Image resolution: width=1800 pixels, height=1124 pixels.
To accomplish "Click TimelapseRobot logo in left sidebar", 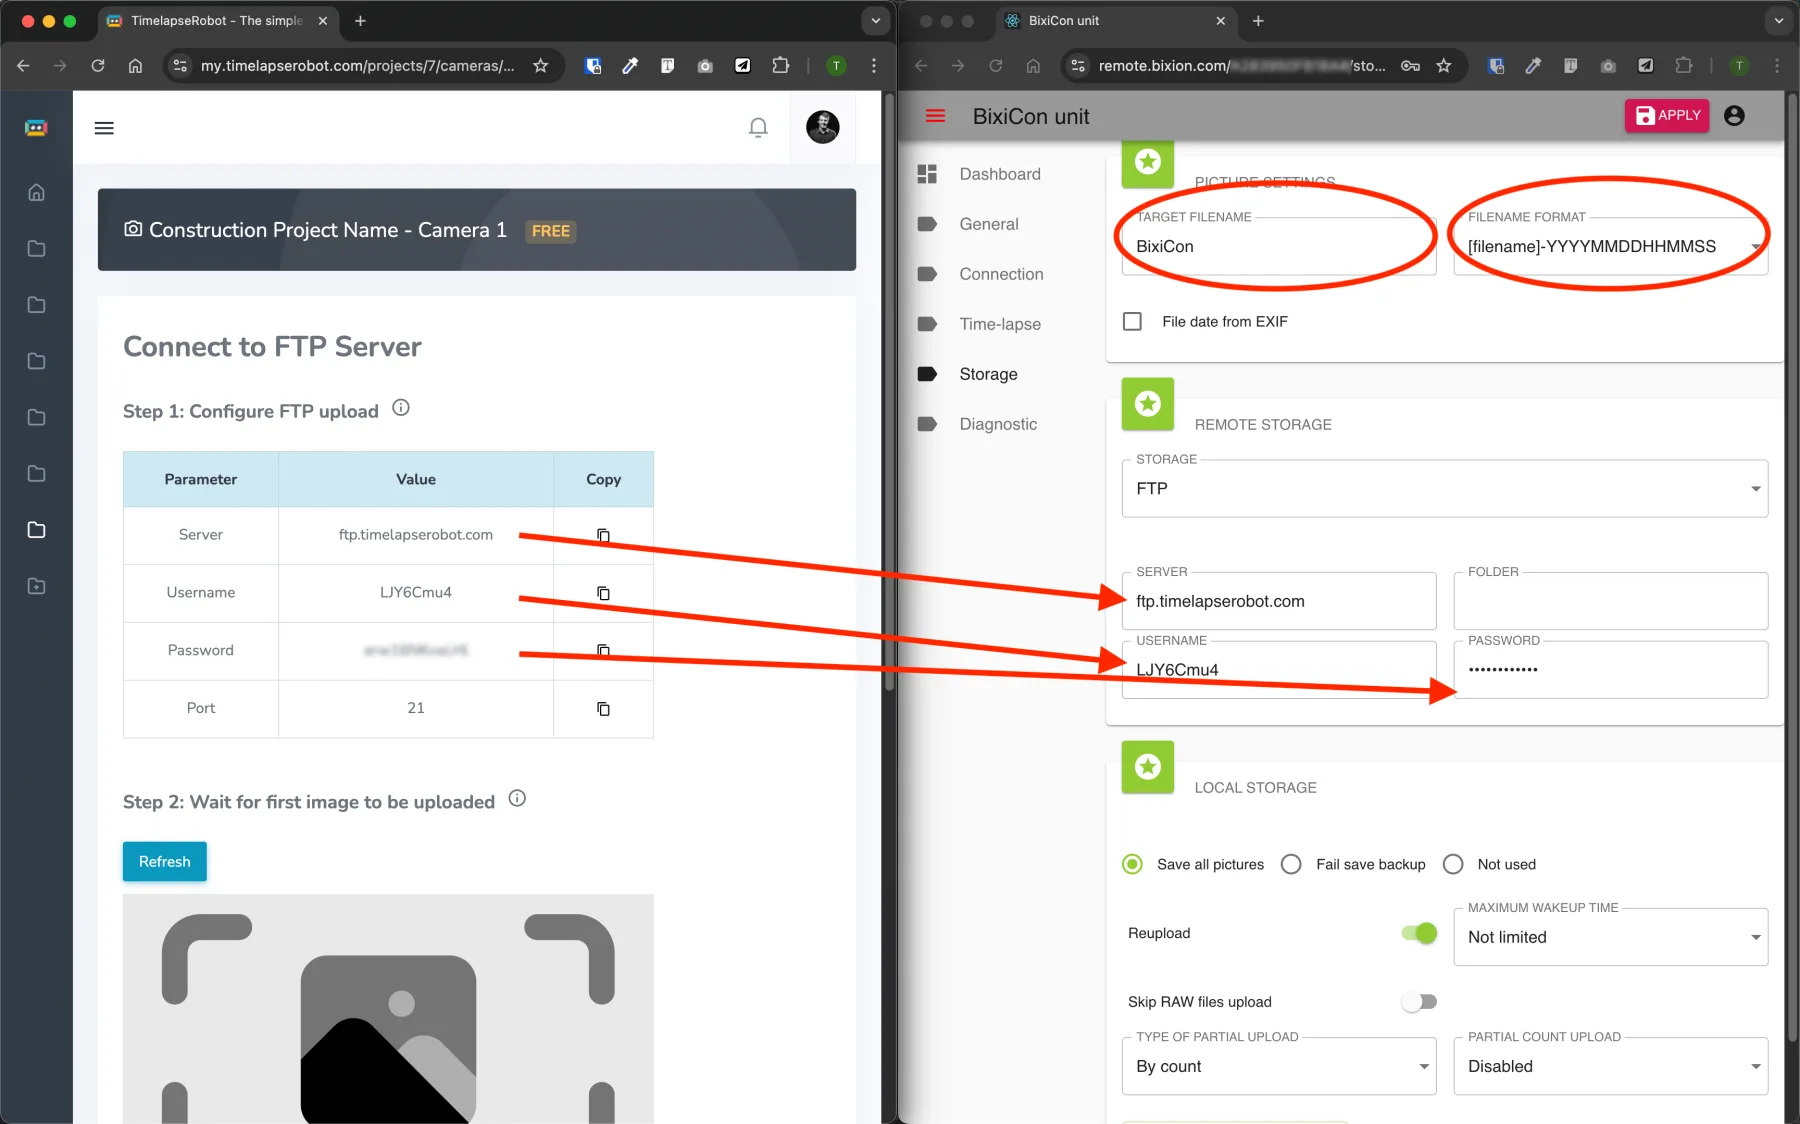I will tap(36, 128).
